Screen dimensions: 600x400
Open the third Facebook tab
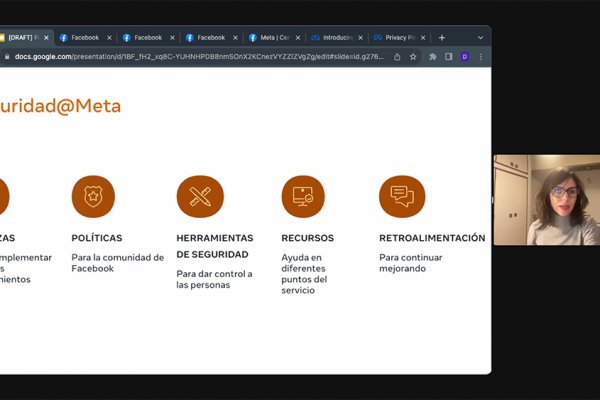(x=211, y=38)
